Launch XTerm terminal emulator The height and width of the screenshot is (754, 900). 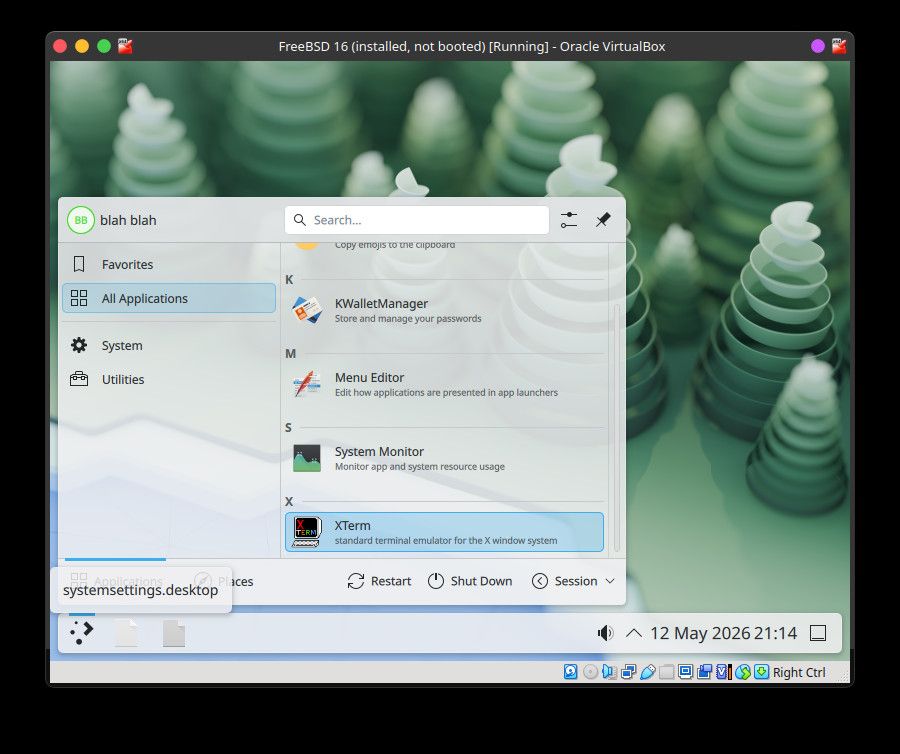click(444, 532)
